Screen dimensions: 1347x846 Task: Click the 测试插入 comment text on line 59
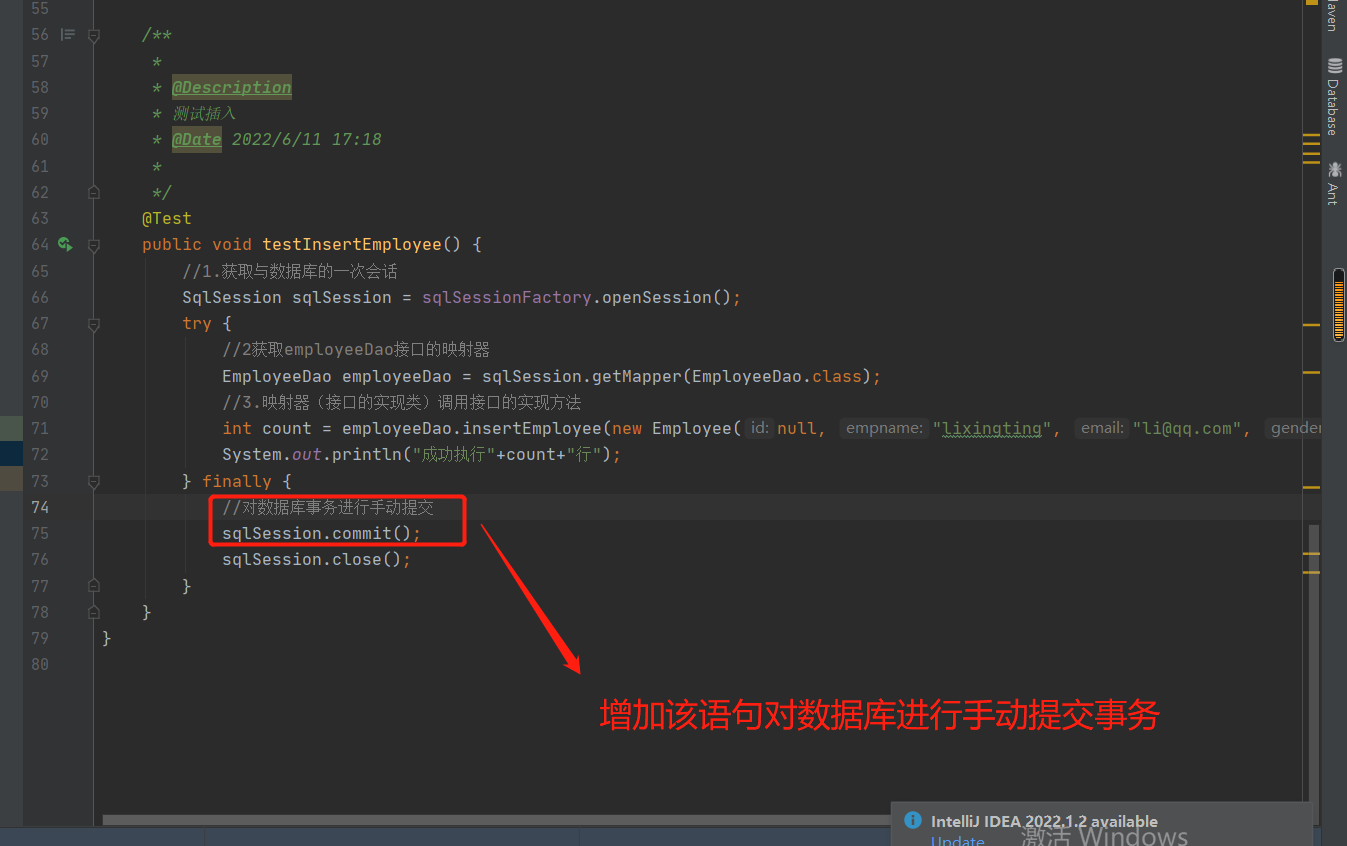click(x=204, y=114)
